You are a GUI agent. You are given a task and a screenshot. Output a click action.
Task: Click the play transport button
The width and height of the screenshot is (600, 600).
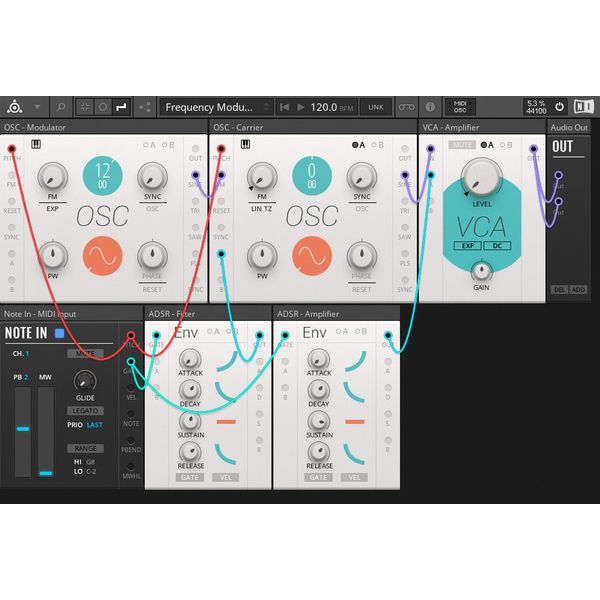301,107
